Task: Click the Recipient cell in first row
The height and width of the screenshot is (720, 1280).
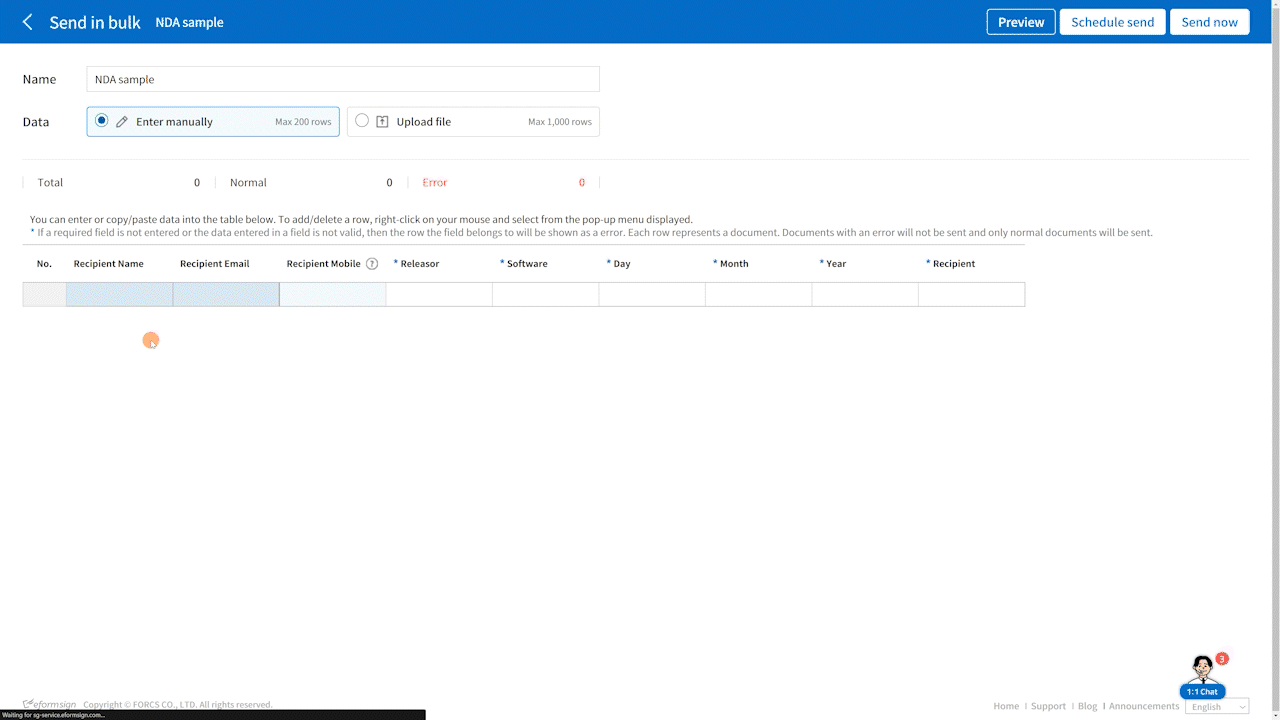Action: click(972, 294)
